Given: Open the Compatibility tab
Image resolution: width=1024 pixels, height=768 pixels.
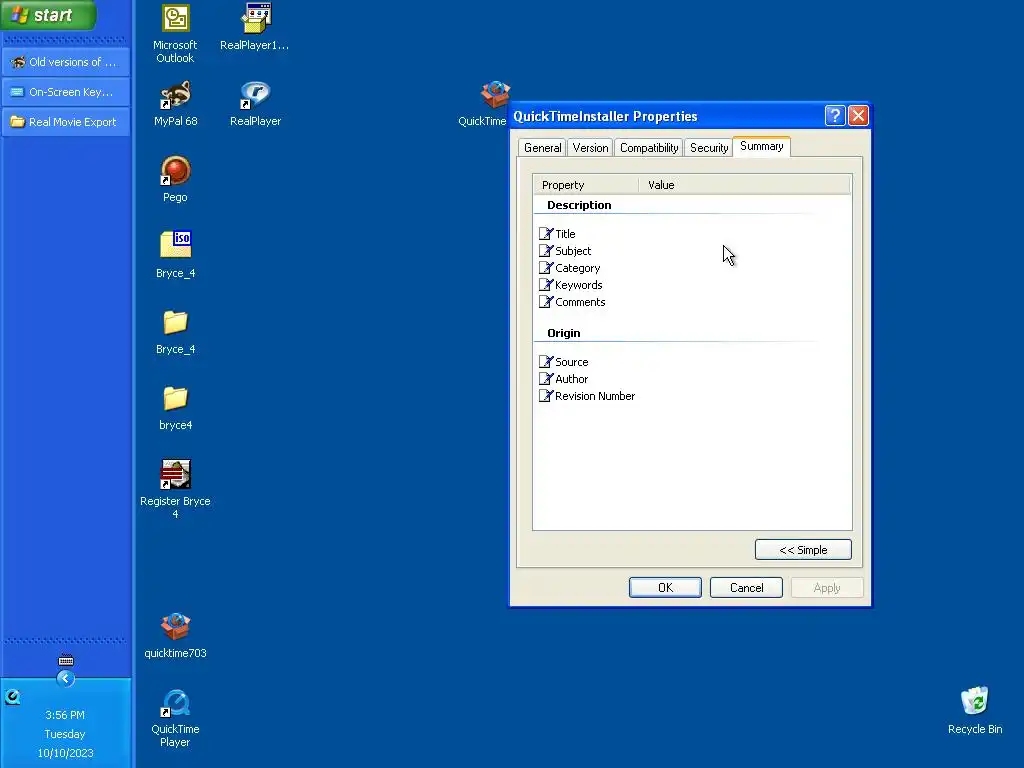Looking at the screenshot, I should click(x=648, y=148).
